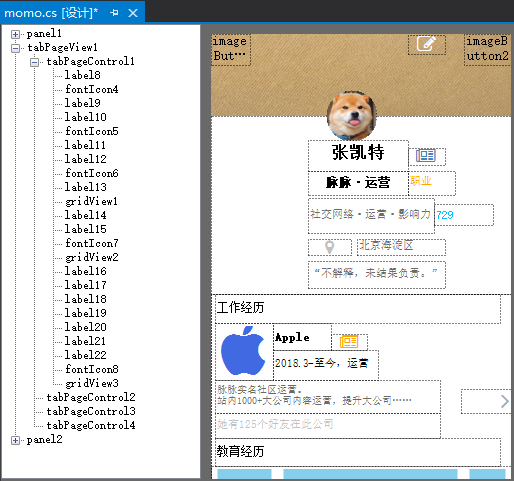Image resolution: width=514 pixels, height=481 pixels.
Task: Click the Apple logo image
Action: [243, 351]
